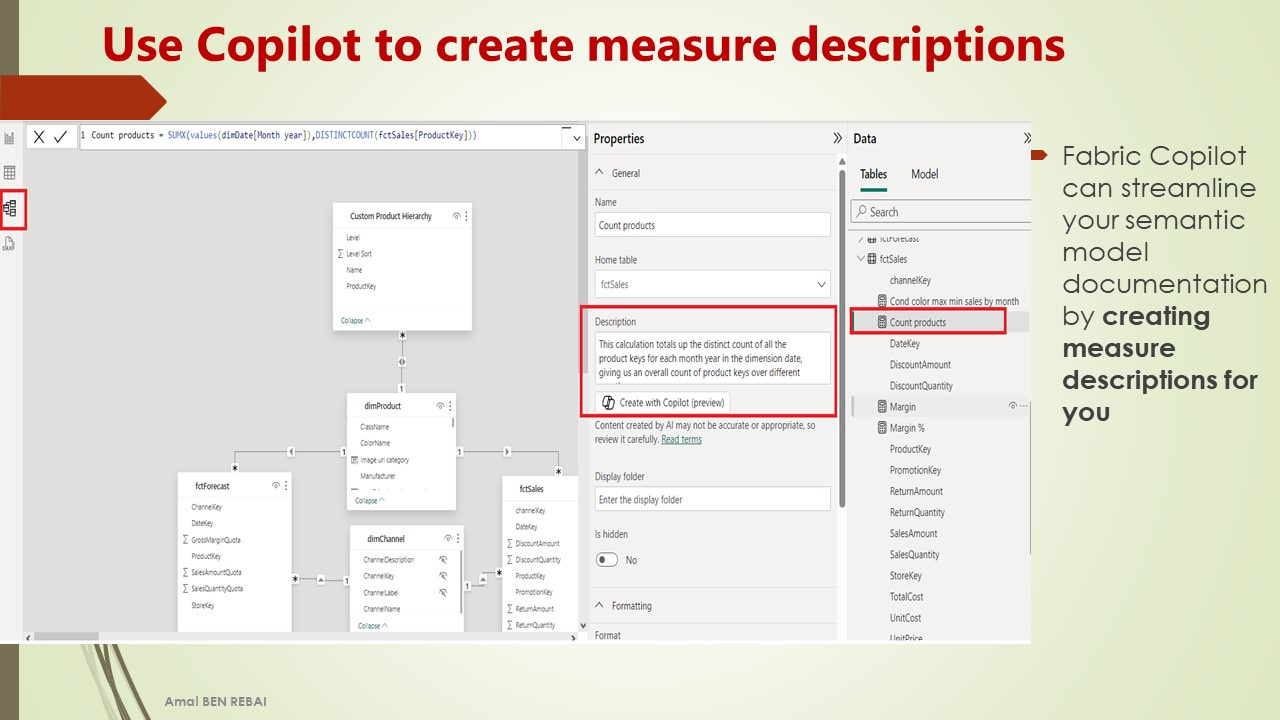The width and height of the screenshot is (1280, 720).
Task: Click the Name field containing Count products
Action: (712, 225)
